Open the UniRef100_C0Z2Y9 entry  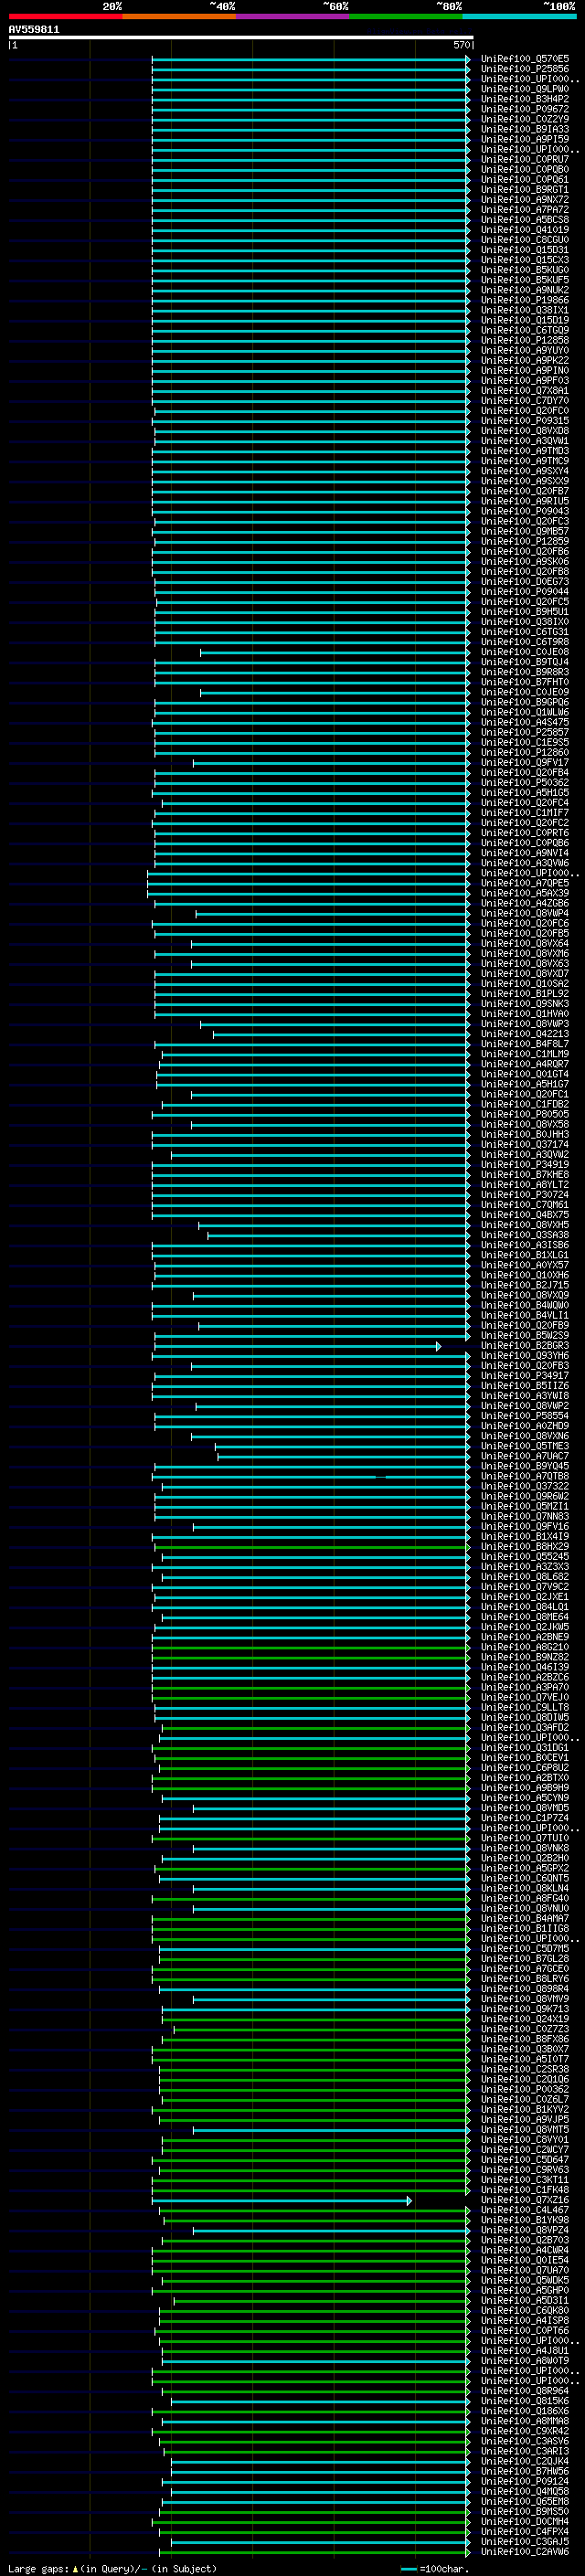525,119
